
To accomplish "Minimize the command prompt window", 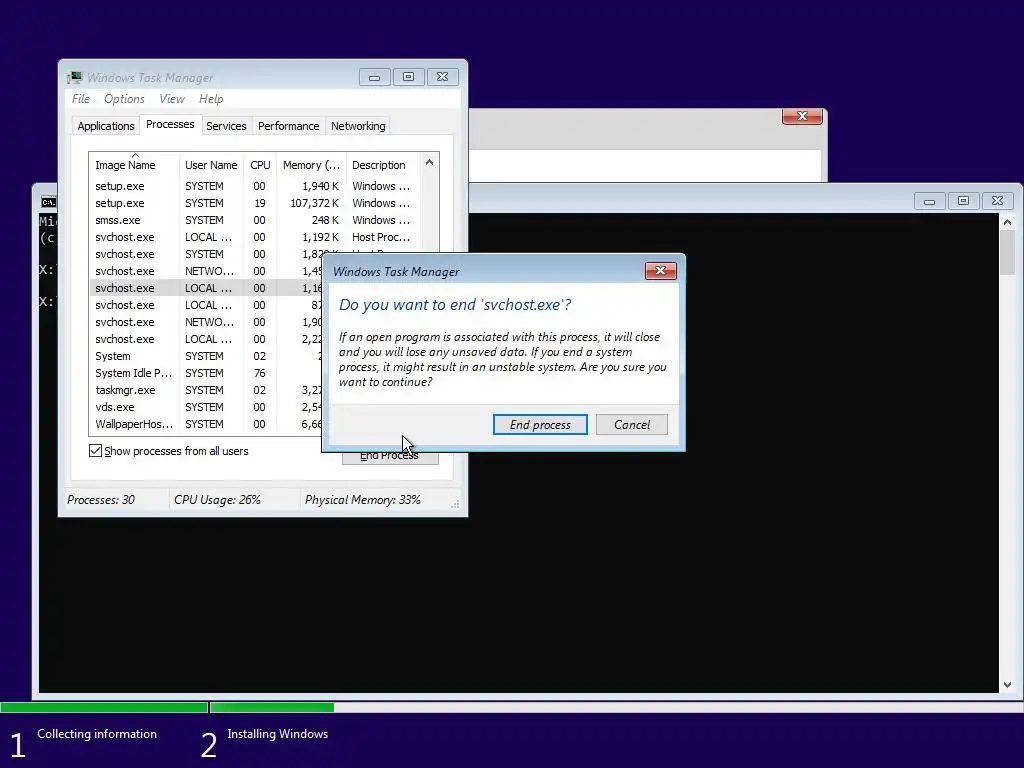I will pyautogui.click(x=929, y=201).
